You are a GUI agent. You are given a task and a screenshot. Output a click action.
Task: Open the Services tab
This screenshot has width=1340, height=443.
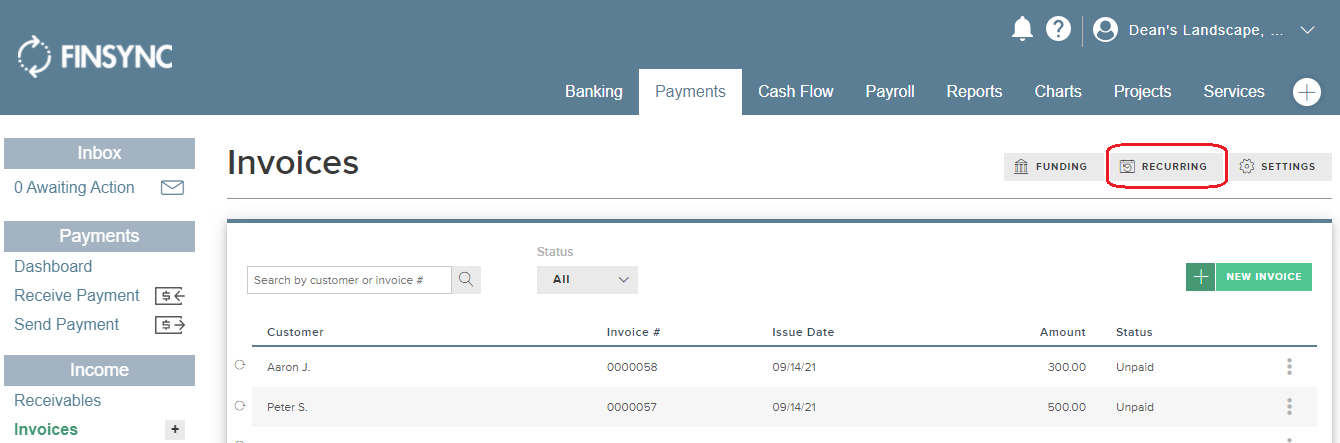[x=1234, y=91]
